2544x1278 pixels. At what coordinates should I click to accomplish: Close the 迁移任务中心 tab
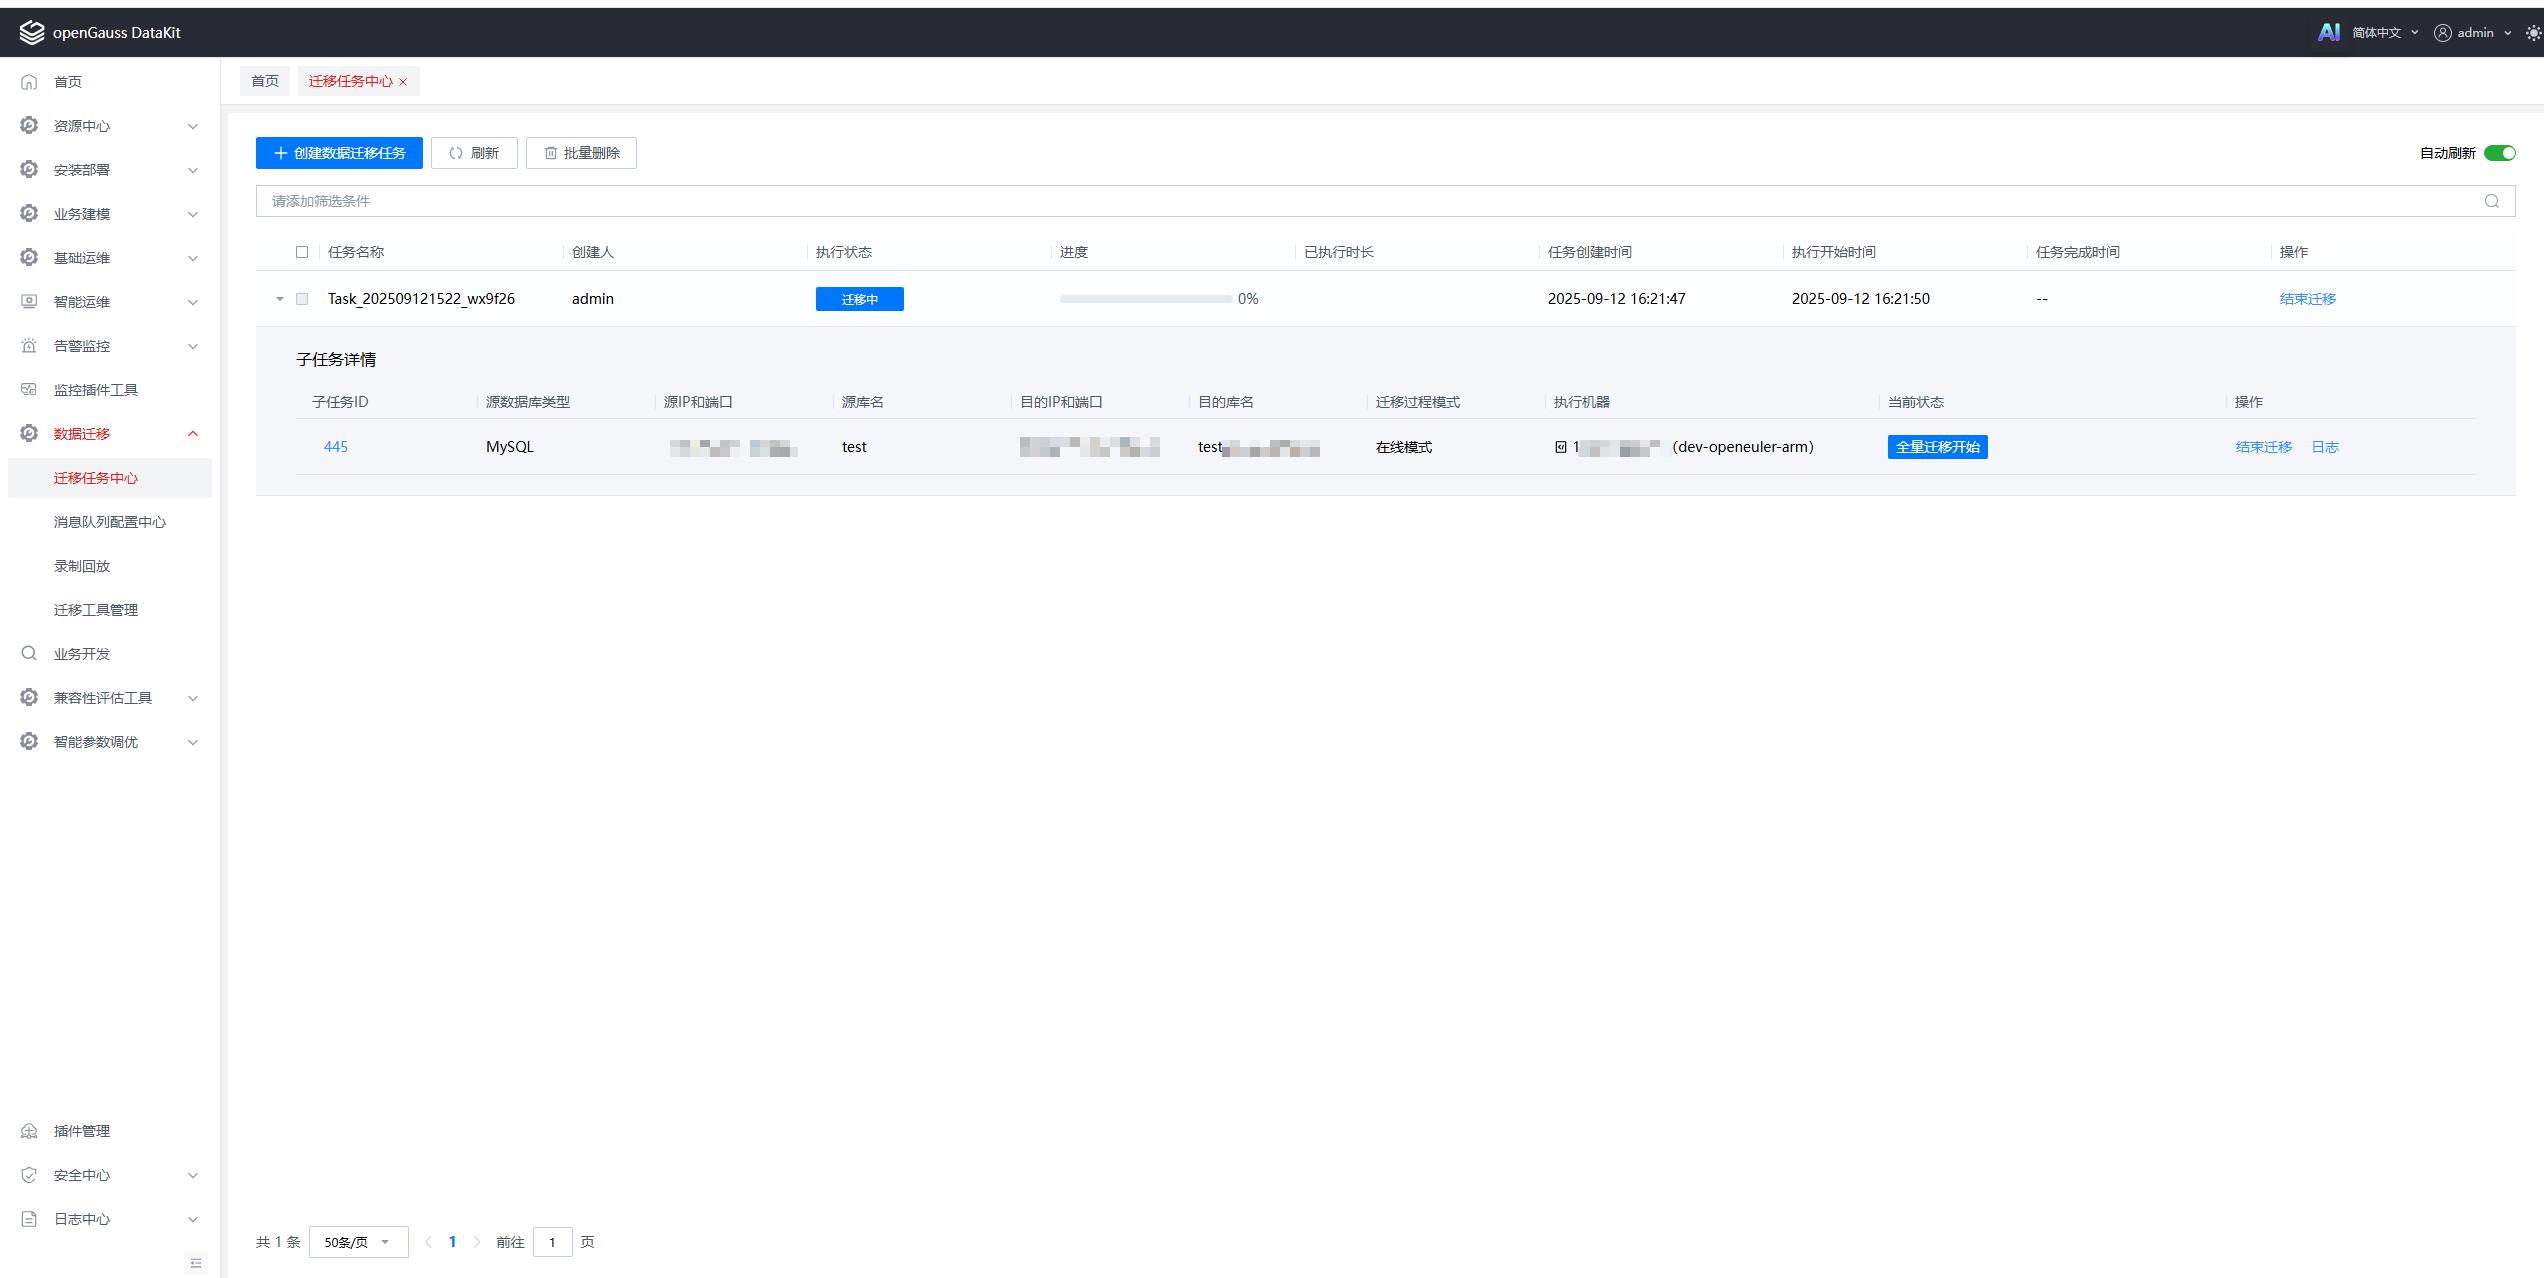(403, 82)
